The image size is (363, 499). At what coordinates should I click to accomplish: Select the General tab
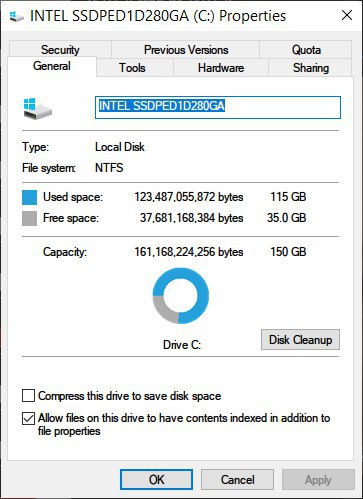(x=52, y=66)
